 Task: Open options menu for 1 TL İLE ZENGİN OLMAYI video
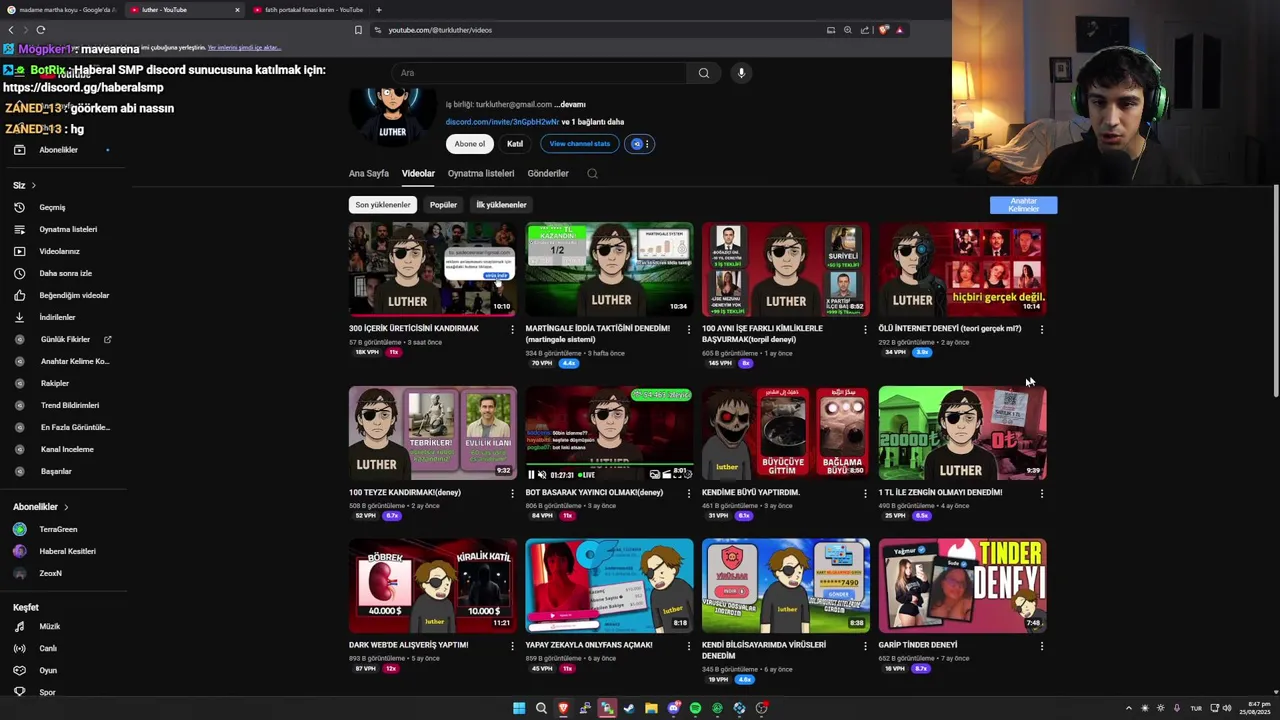(1042, 493)
